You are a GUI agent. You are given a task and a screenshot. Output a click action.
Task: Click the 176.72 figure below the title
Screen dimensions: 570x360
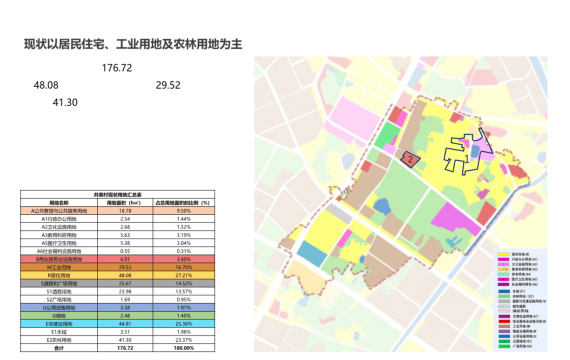tap(117, 68)
